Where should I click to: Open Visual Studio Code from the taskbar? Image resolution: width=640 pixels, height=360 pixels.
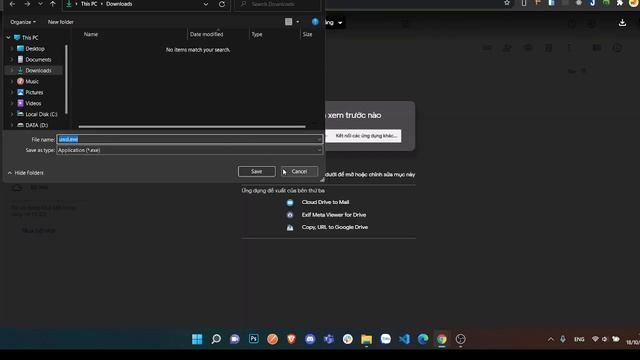[x=404, y=339]
